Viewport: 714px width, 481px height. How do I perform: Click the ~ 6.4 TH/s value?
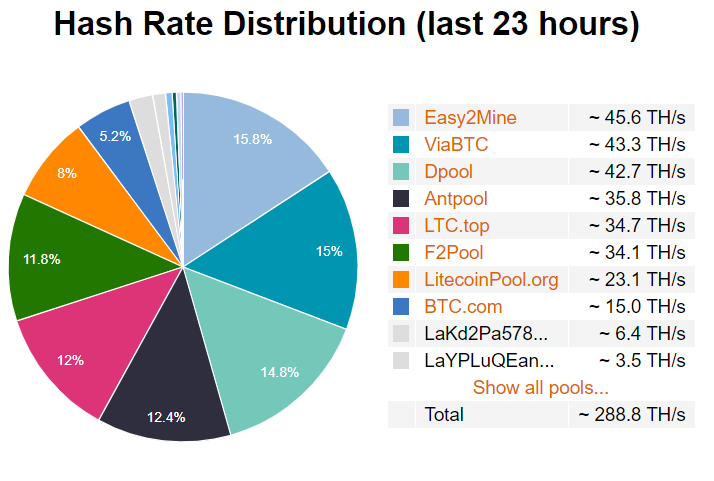642,333
